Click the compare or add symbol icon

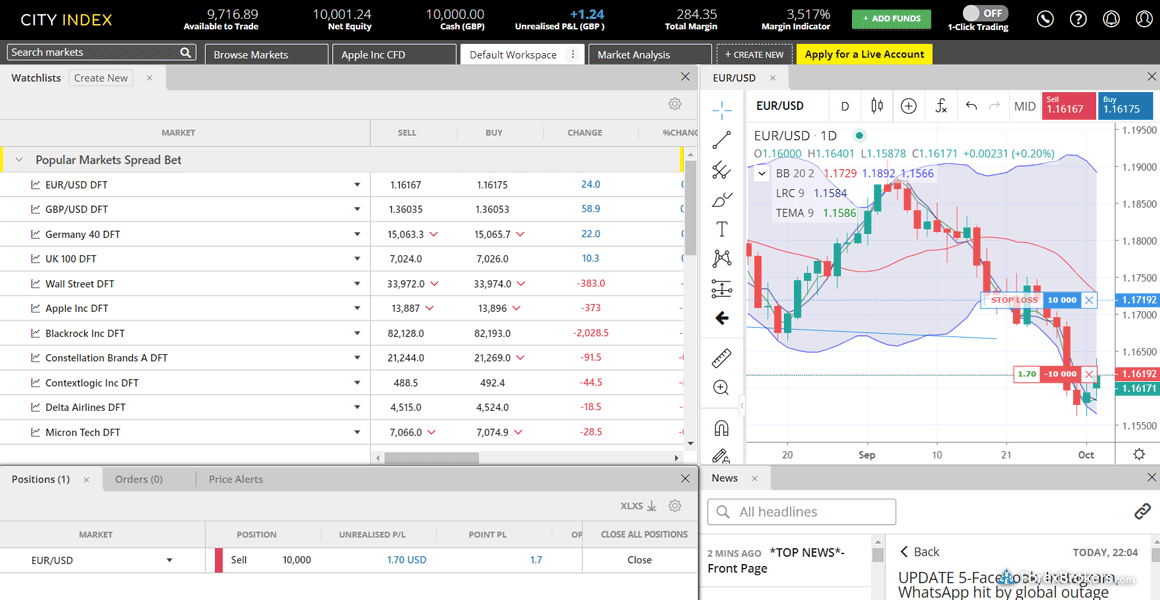tap(908, 106)
